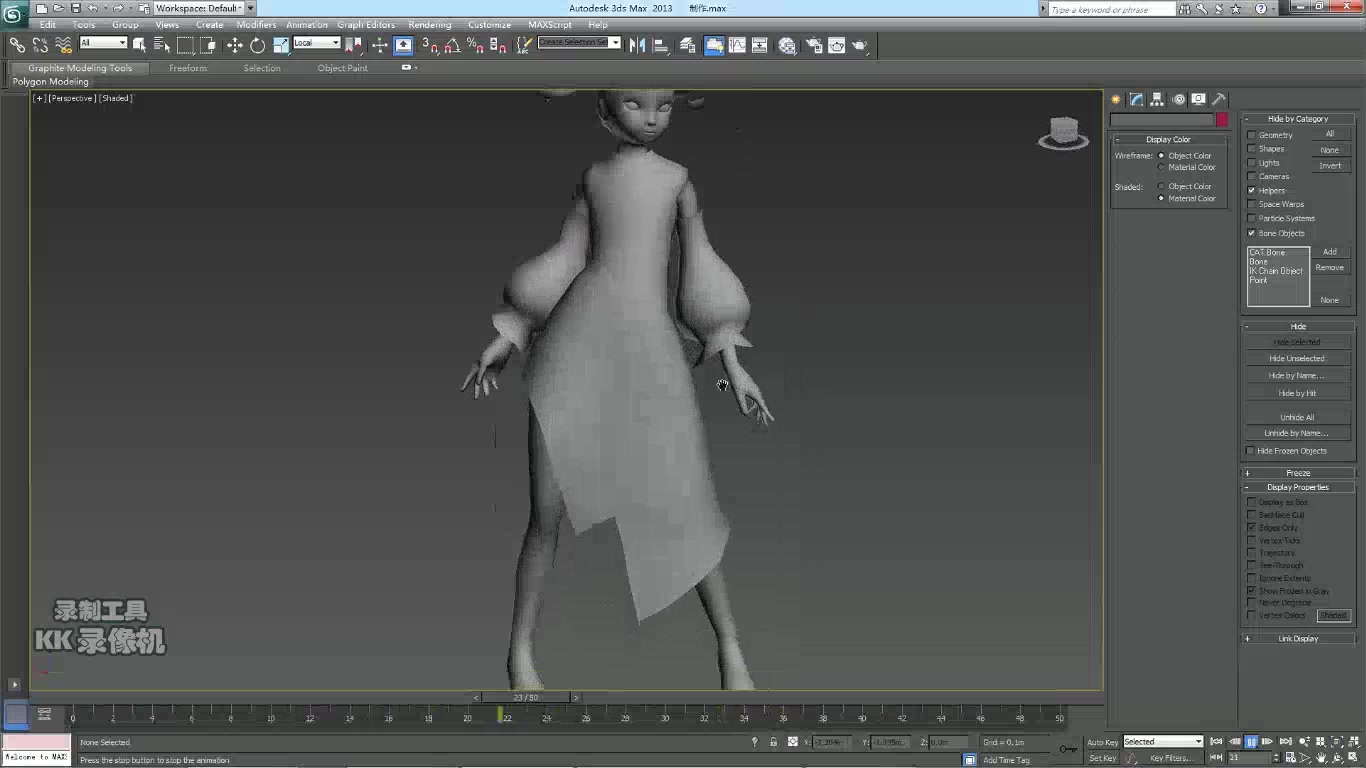Activate the Select and Scale tool

click(x=281, y=45)
